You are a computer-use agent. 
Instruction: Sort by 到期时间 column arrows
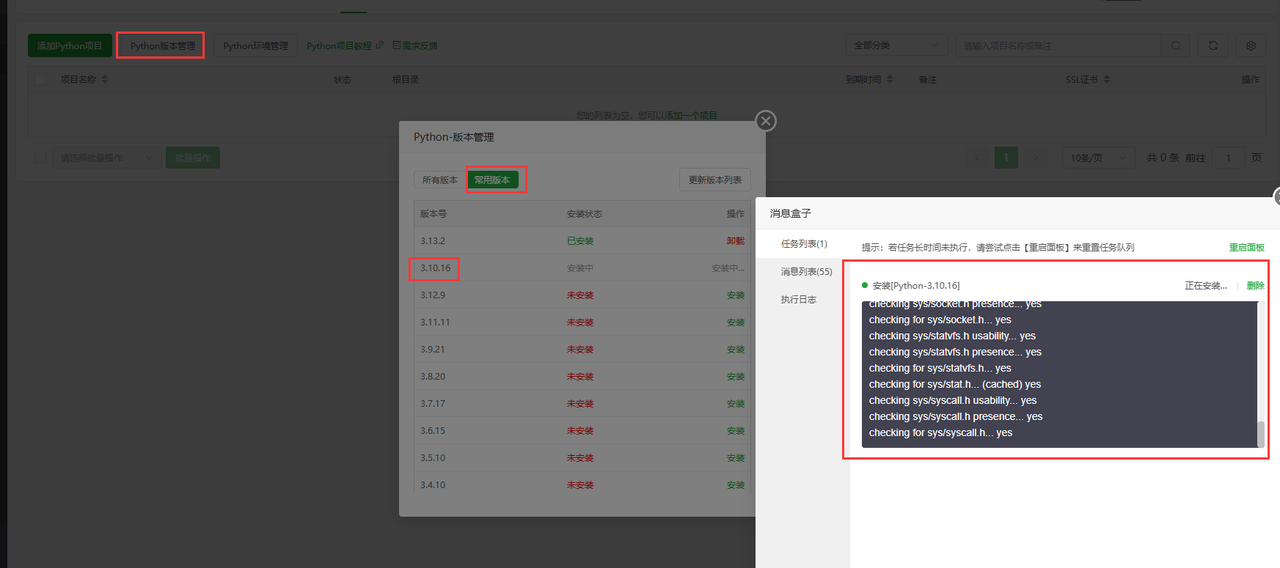[890, 79]
